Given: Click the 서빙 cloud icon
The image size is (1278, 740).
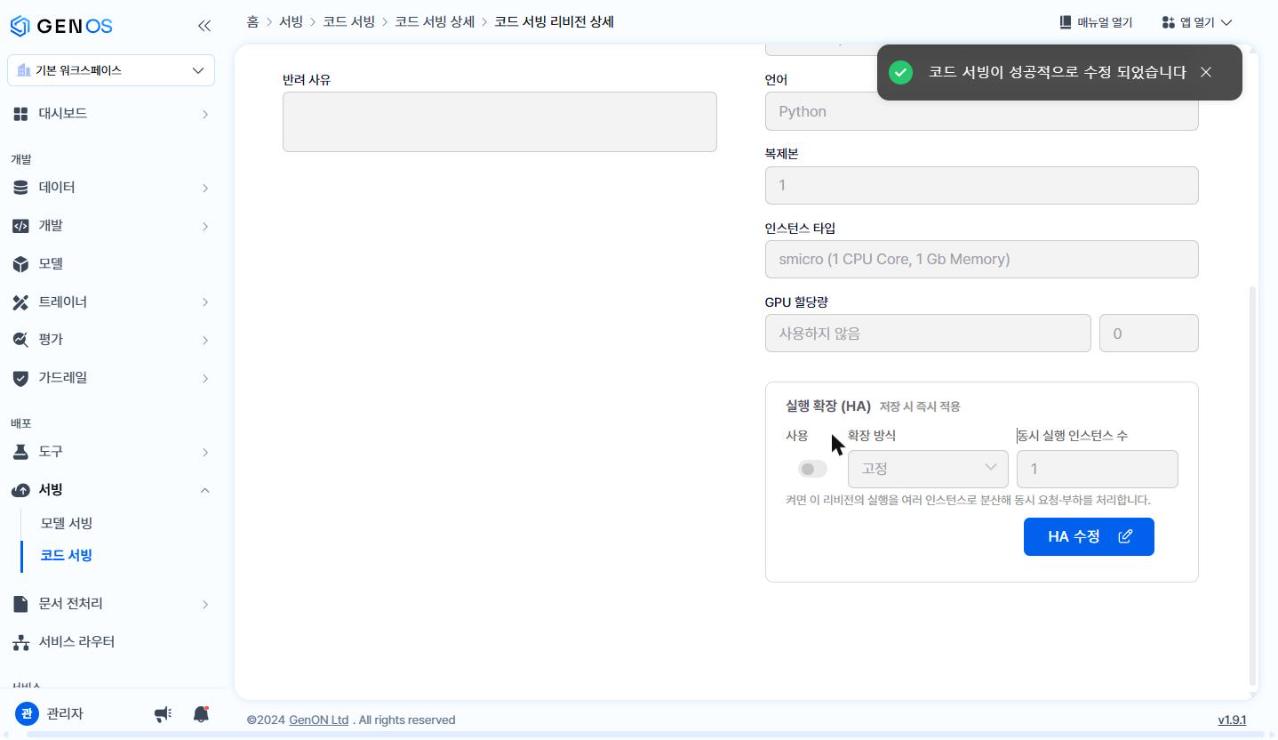Looking at the screenshot, I should [20, 490].
